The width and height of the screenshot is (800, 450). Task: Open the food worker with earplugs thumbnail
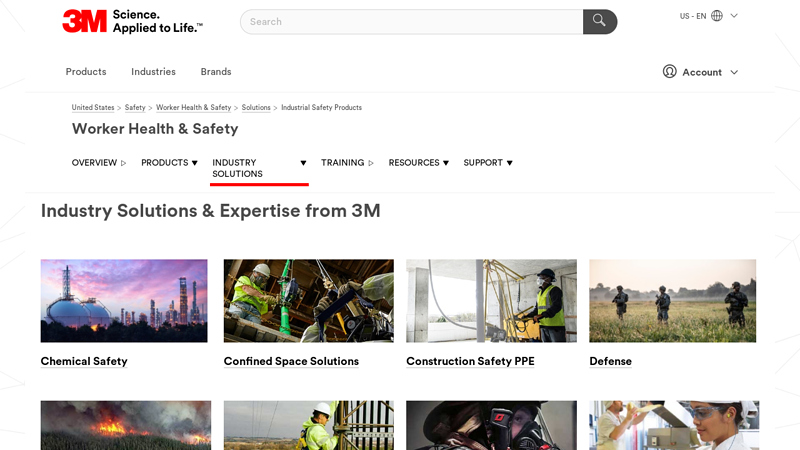[674, 425]
